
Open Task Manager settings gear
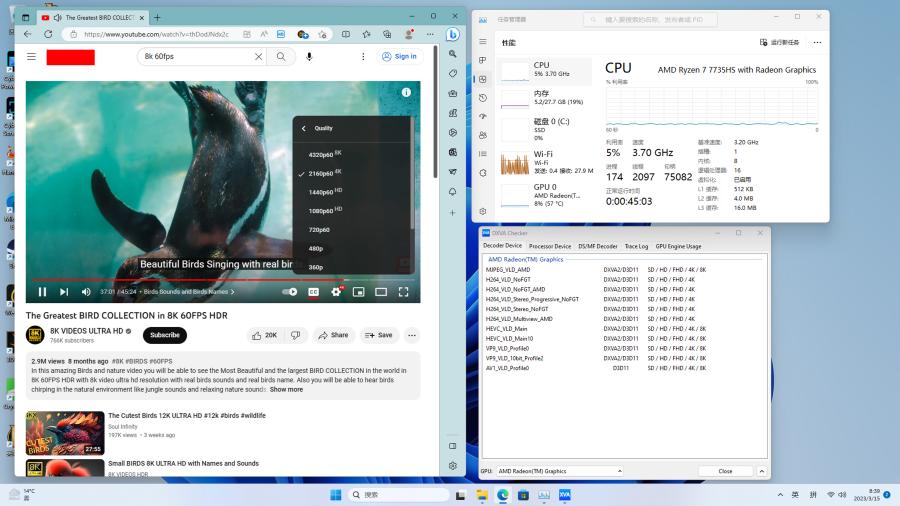(483, 211)
